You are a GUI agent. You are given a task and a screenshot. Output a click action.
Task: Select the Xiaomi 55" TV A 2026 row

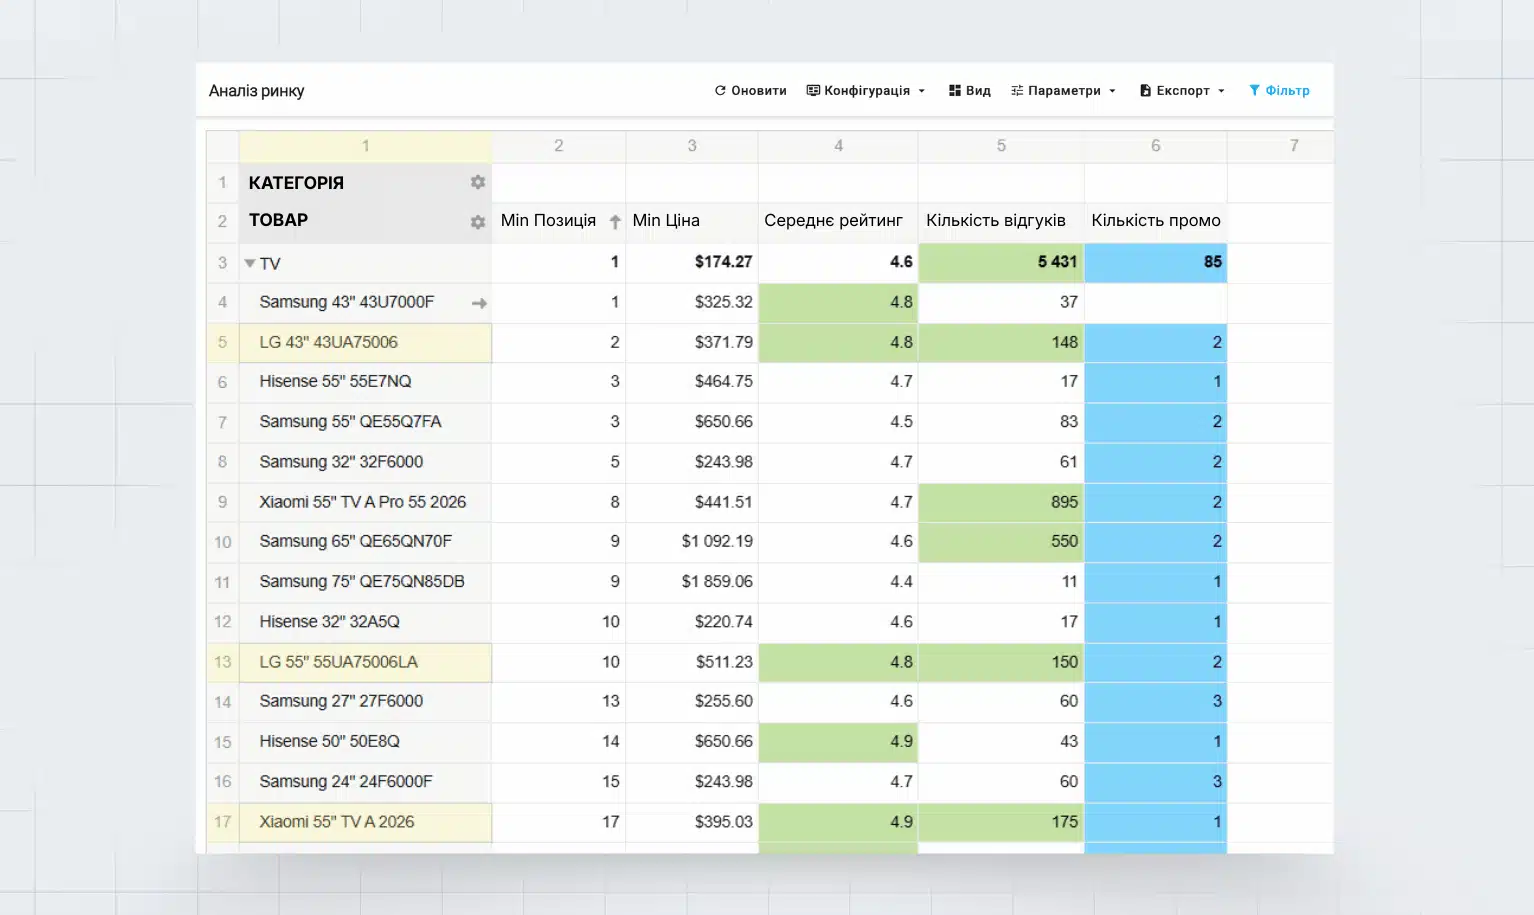pos(336,822)
